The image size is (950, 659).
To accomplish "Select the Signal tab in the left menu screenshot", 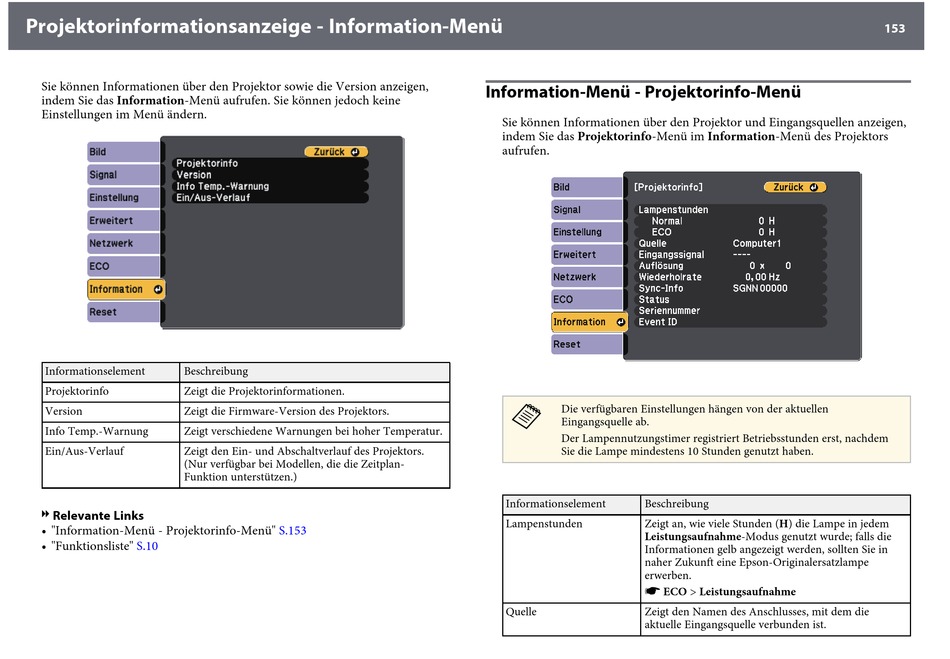I will pos(124,175).
